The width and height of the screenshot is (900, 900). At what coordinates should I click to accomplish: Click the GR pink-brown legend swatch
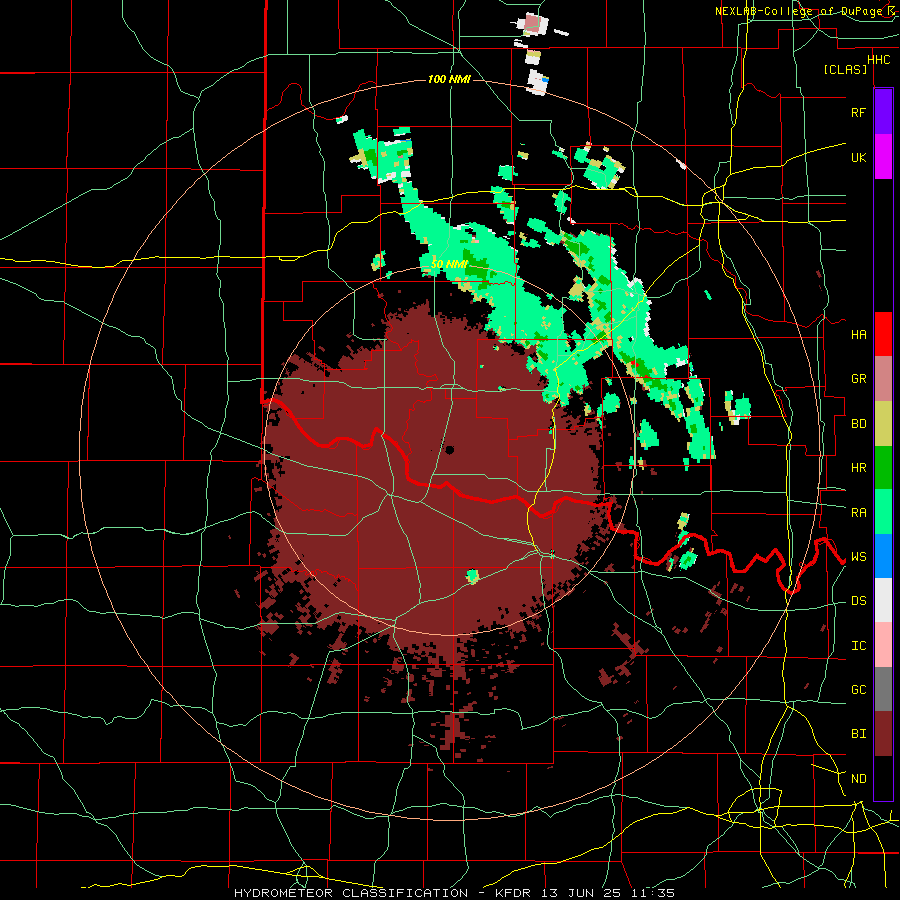click(x=883, y=378)
